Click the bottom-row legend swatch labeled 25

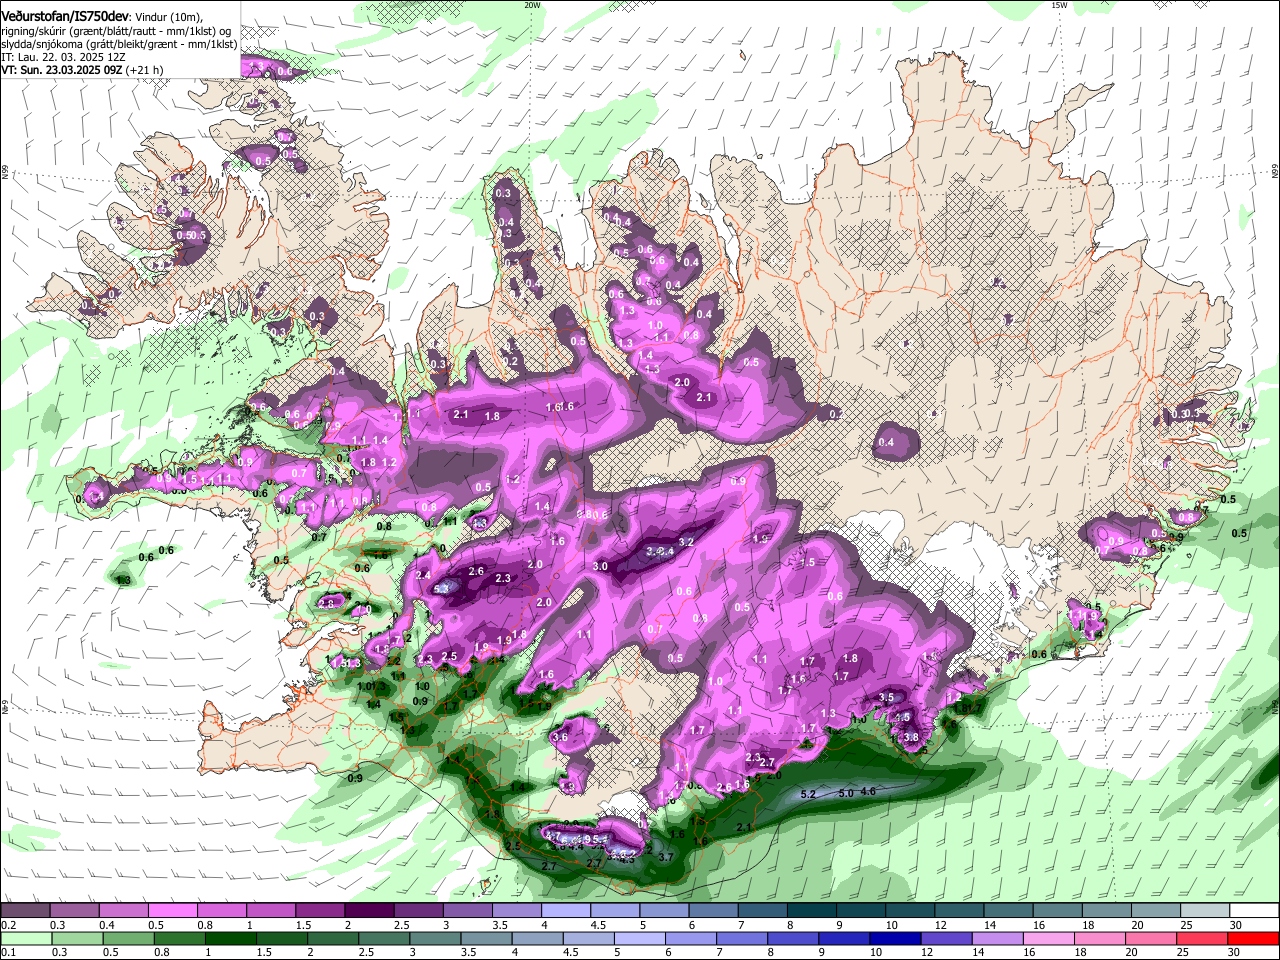1204,938
